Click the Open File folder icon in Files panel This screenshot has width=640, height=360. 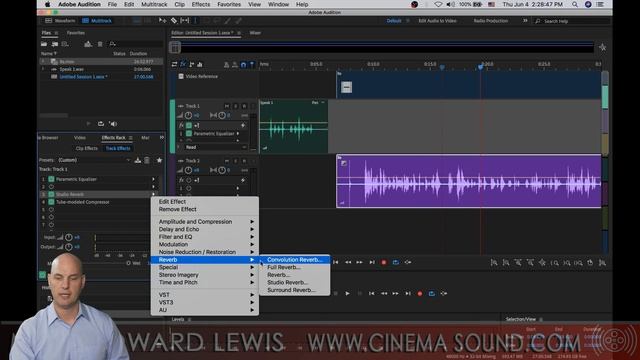[44, 44]
